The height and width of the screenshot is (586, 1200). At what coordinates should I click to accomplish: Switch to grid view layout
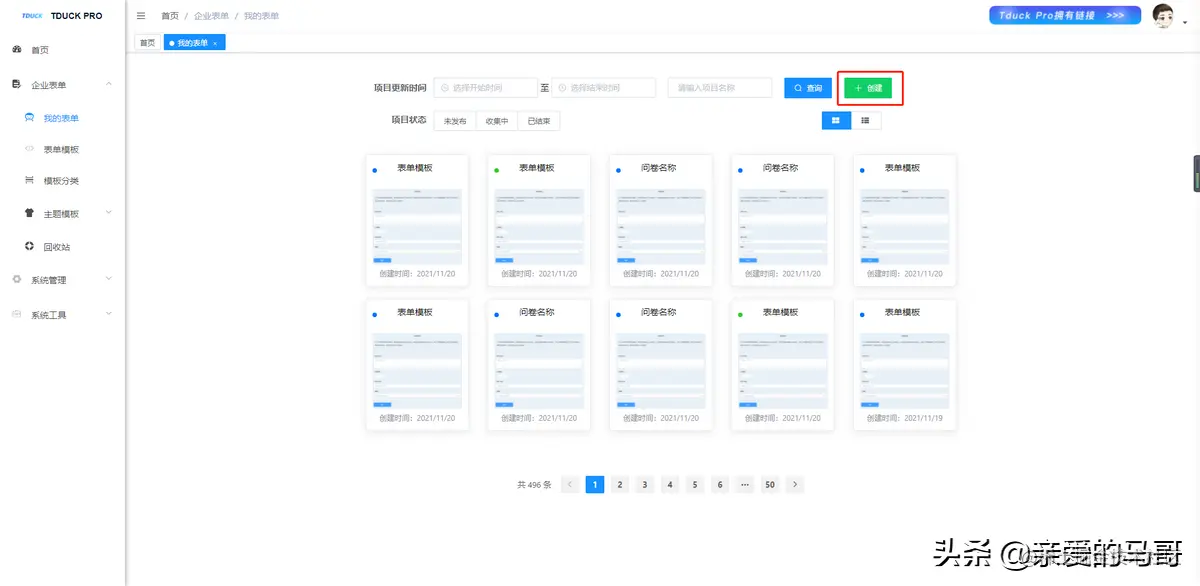pos(838,120)
